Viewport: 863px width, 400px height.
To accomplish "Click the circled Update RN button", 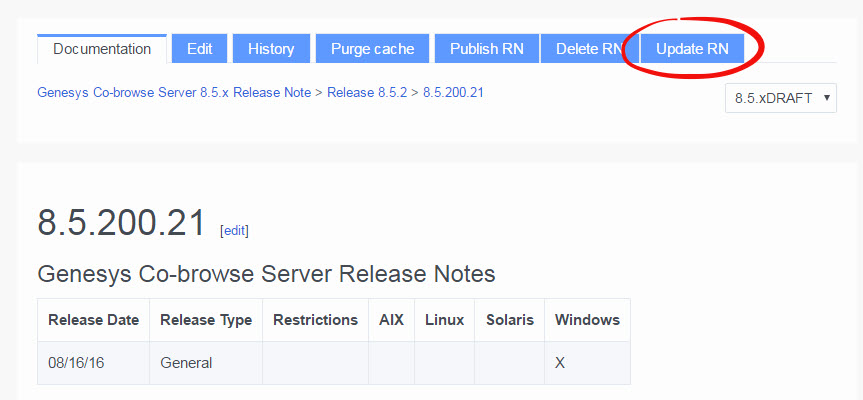I will point(692,48).
